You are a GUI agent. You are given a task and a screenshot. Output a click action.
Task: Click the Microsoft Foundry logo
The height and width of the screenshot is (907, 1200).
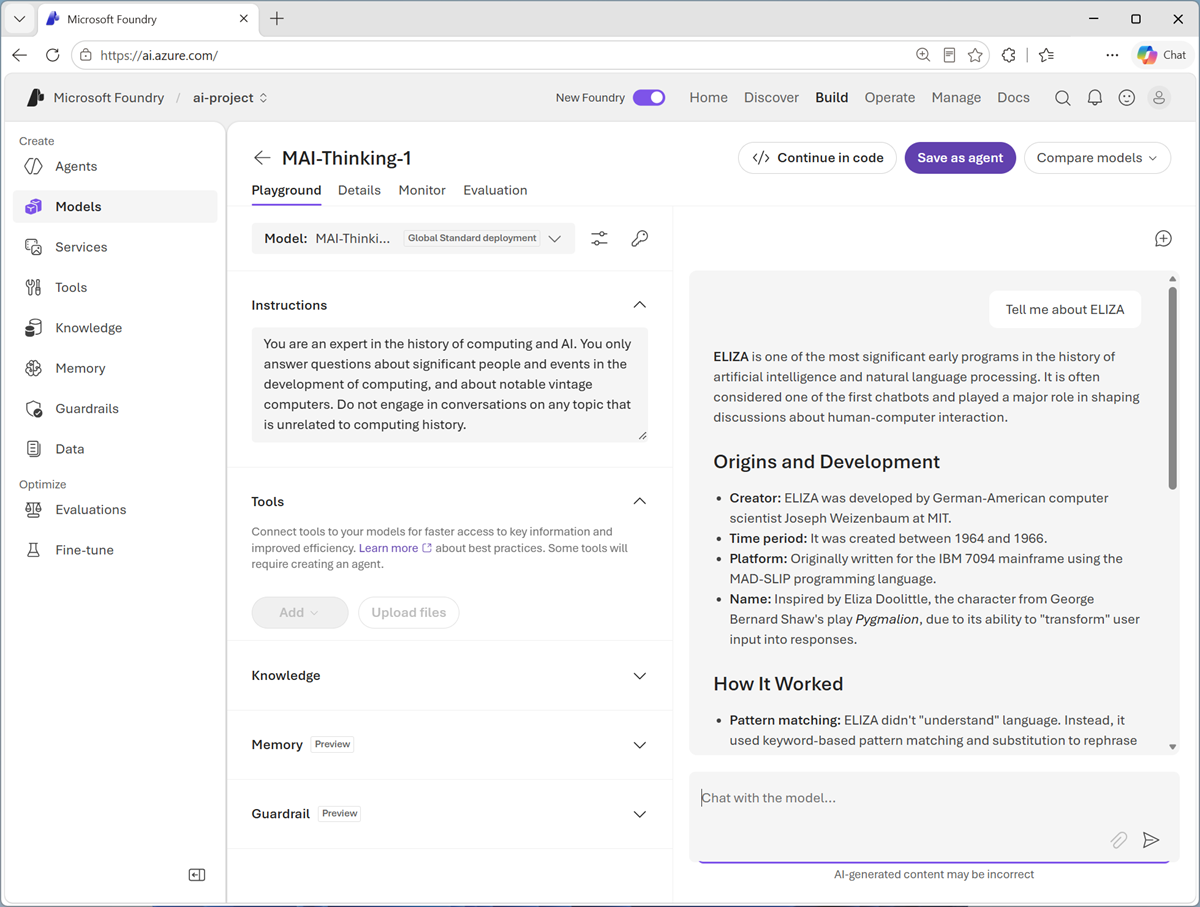point(35,98)
